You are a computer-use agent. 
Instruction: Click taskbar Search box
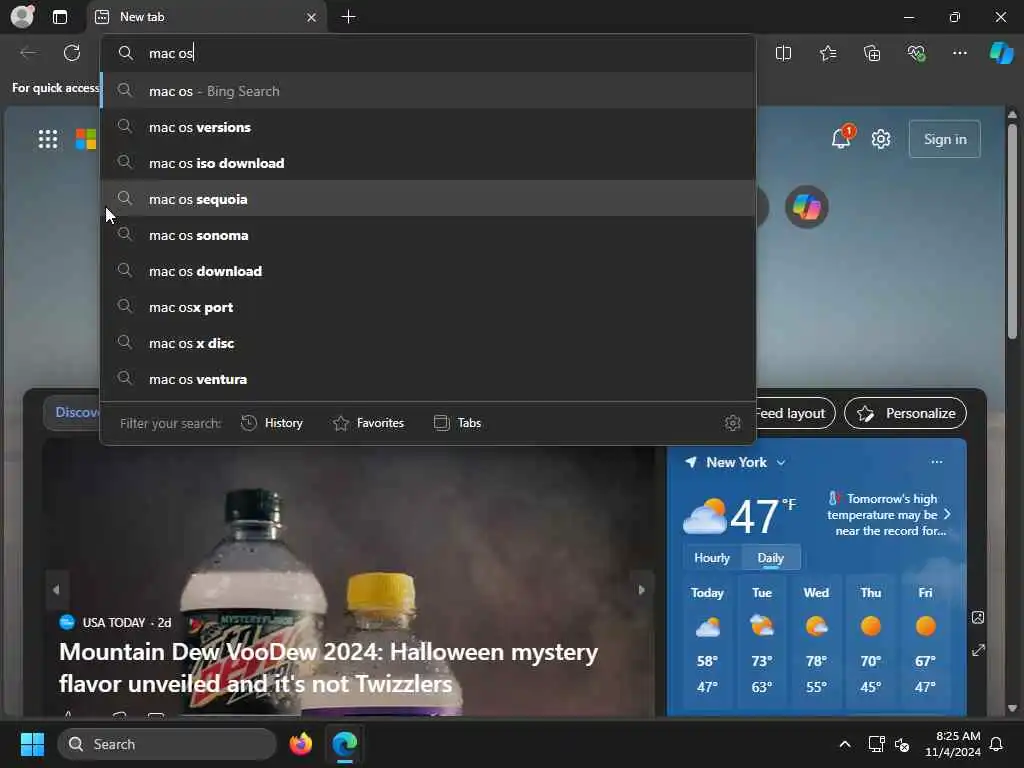pos(167,744)
